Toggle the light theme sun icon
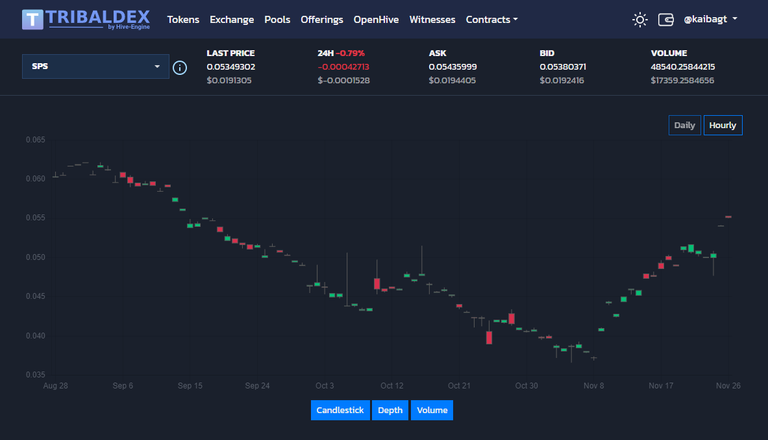The width and height of the screenshot is (768, 440). click(640, 20)
